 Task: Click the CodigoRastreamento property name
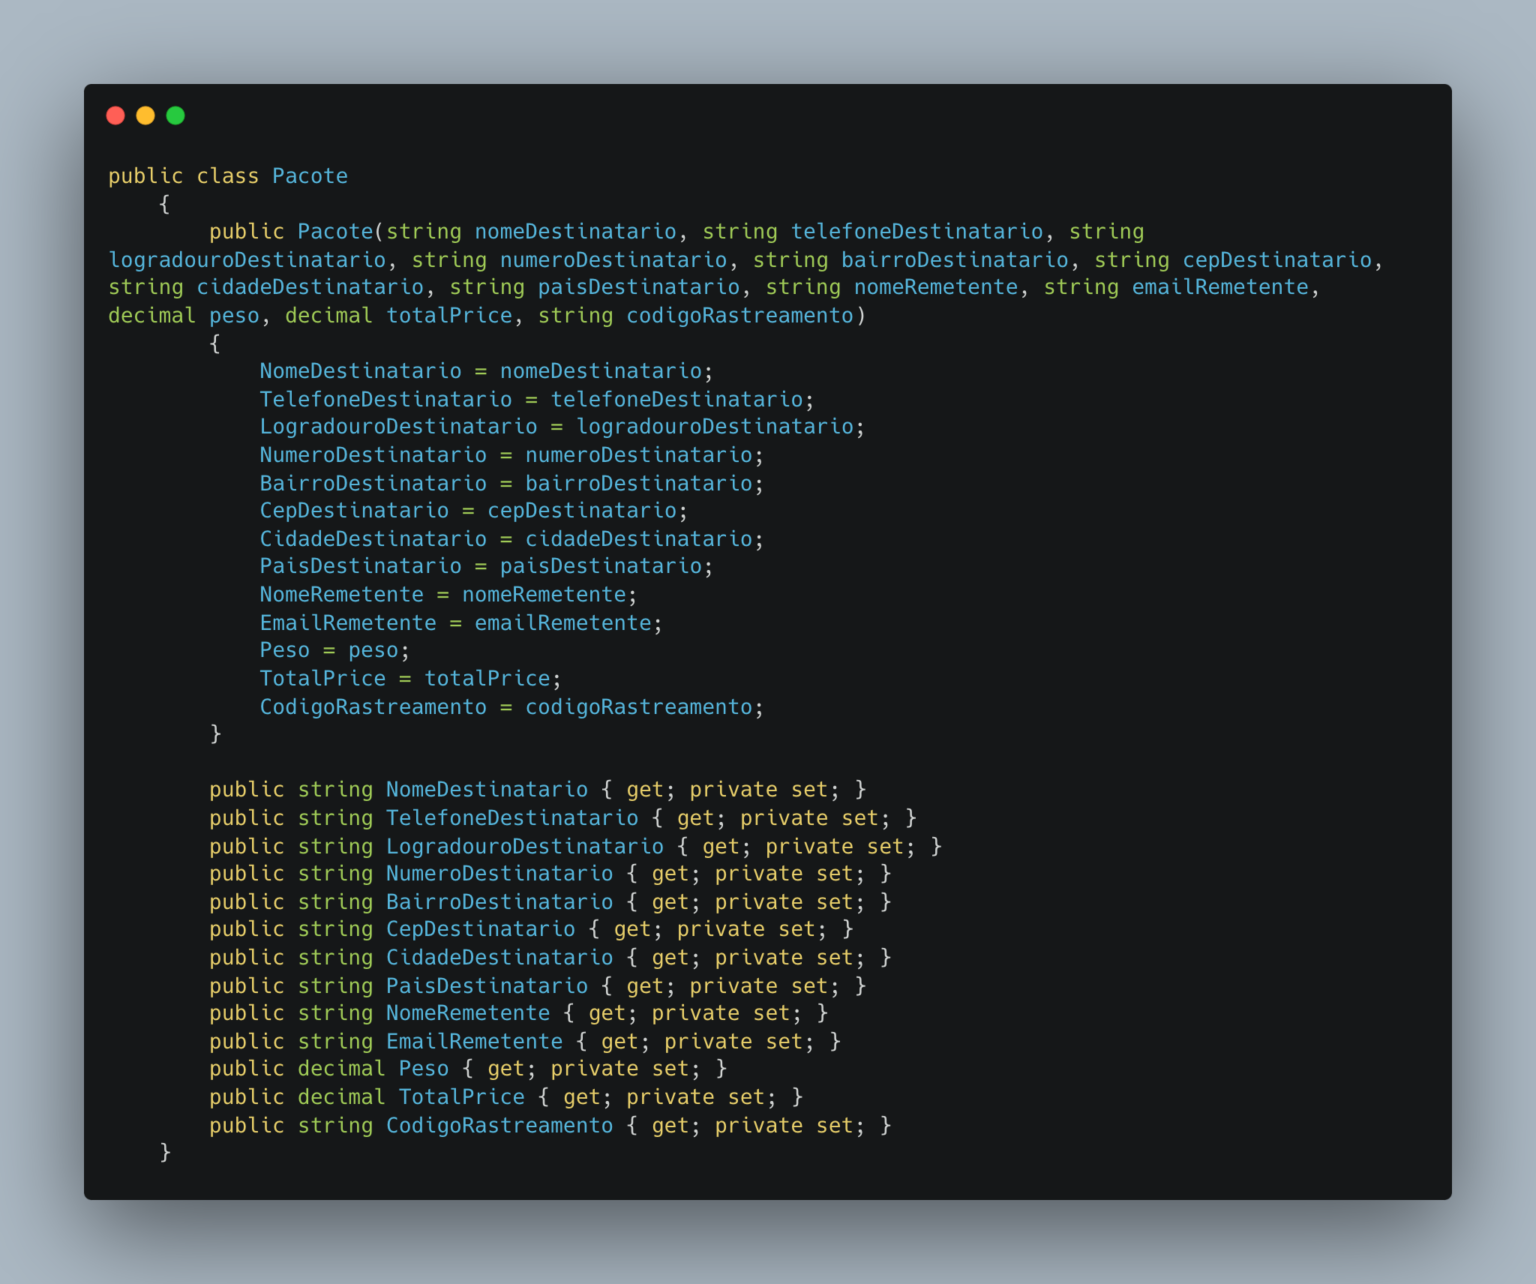tap(499, 1124)
